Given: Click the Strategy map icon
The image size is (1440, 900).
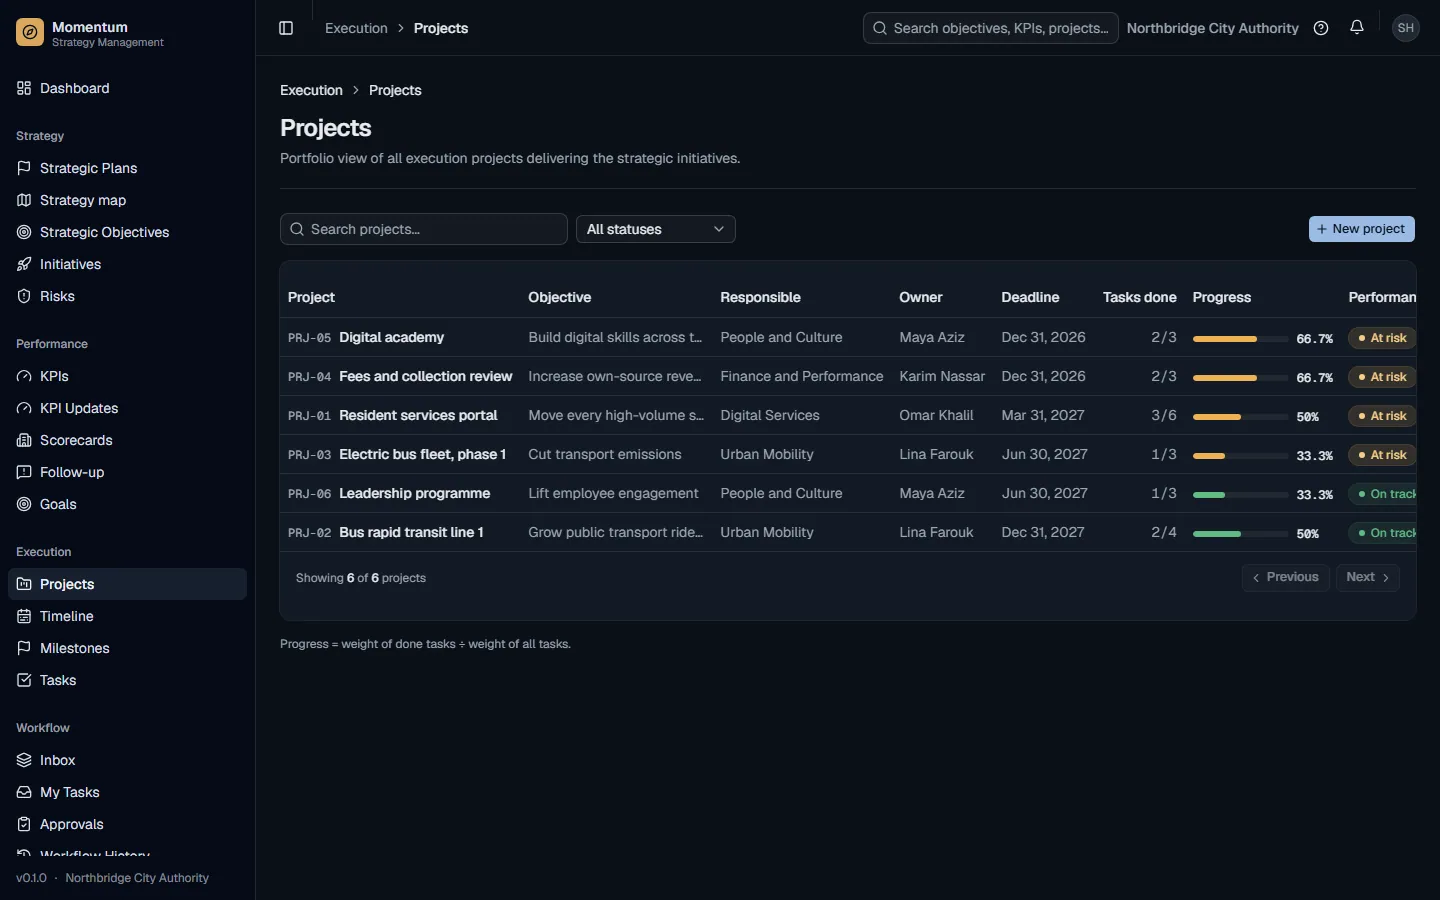Looking at the screenshot, I should click(24, 200).
